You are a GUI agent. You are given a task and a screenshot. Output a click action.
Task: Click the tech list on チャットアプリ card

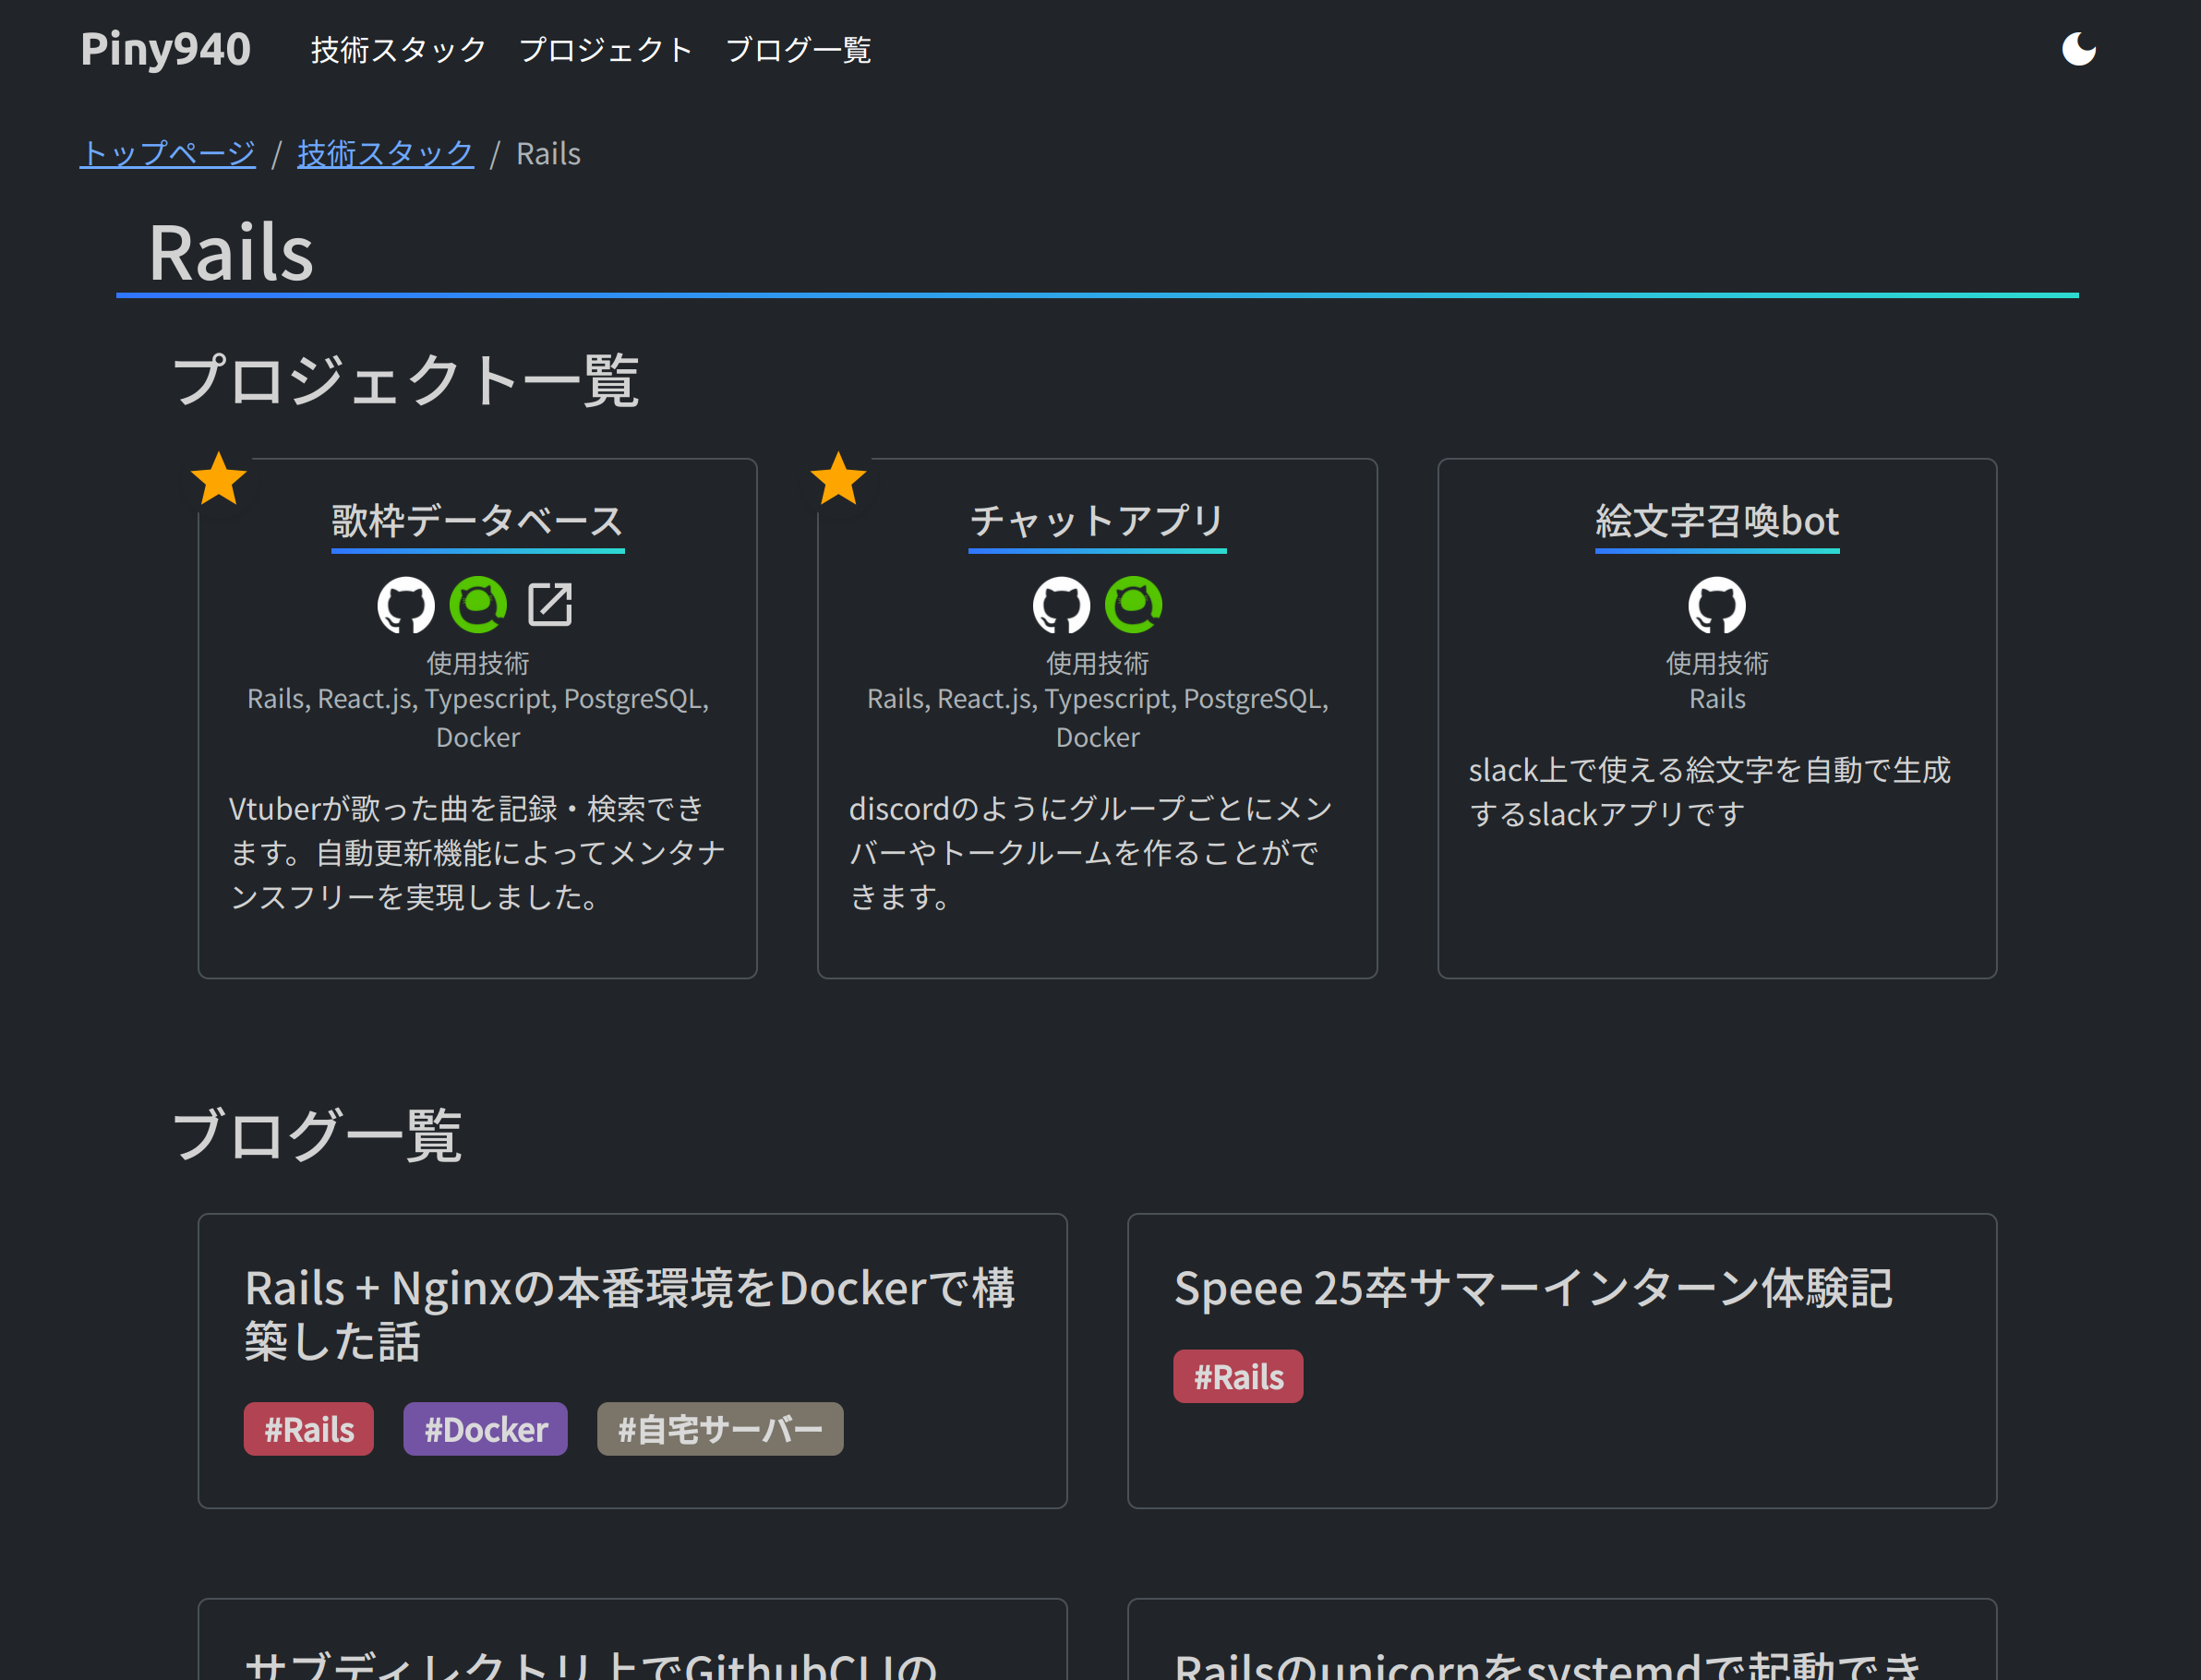pos(1097,718)
